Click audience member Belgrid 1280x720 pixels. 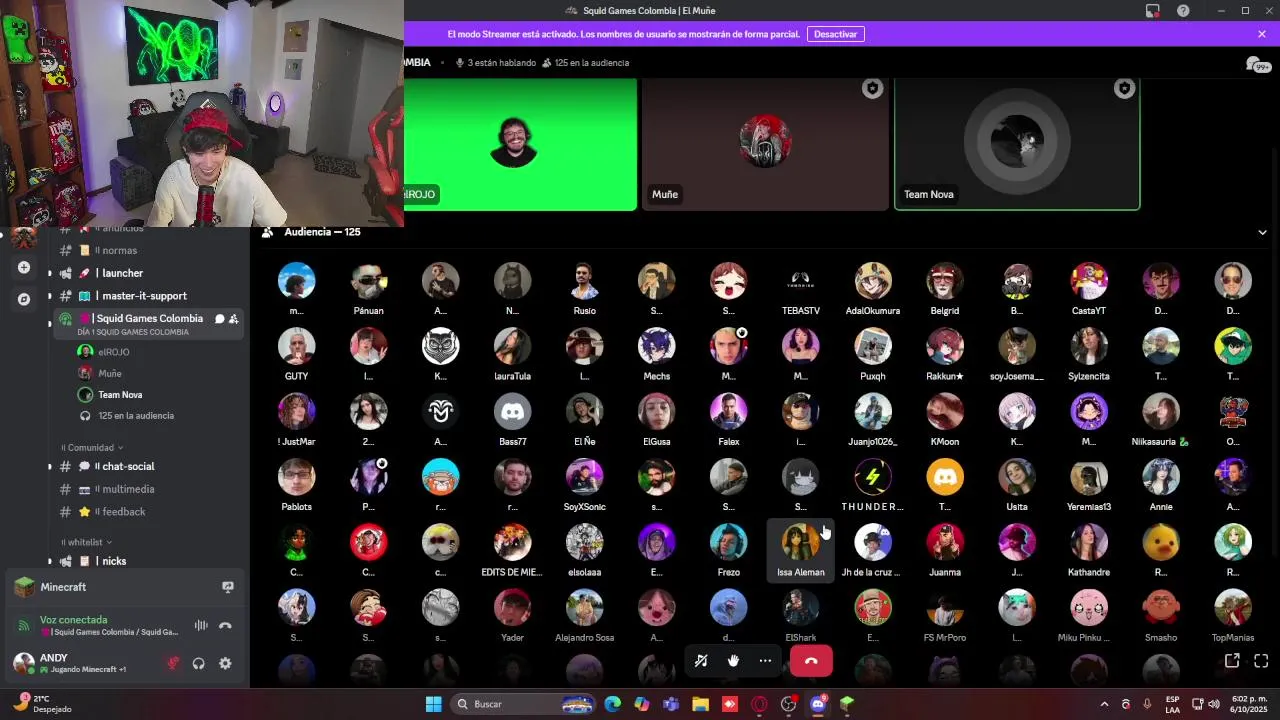pyautogui.click(x=945, y=289)
